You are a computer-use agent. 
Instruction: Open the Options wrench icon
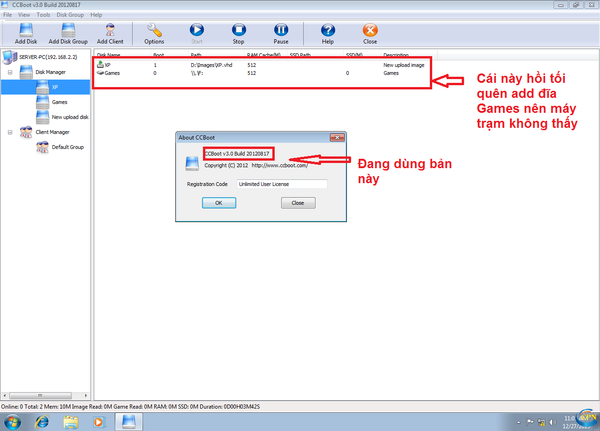tap(154, 34)
